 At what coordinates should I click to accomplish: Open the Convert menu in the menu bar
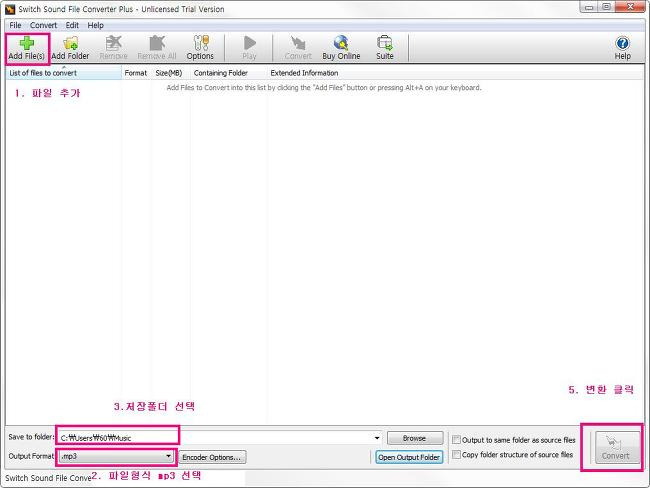[43, 25]
